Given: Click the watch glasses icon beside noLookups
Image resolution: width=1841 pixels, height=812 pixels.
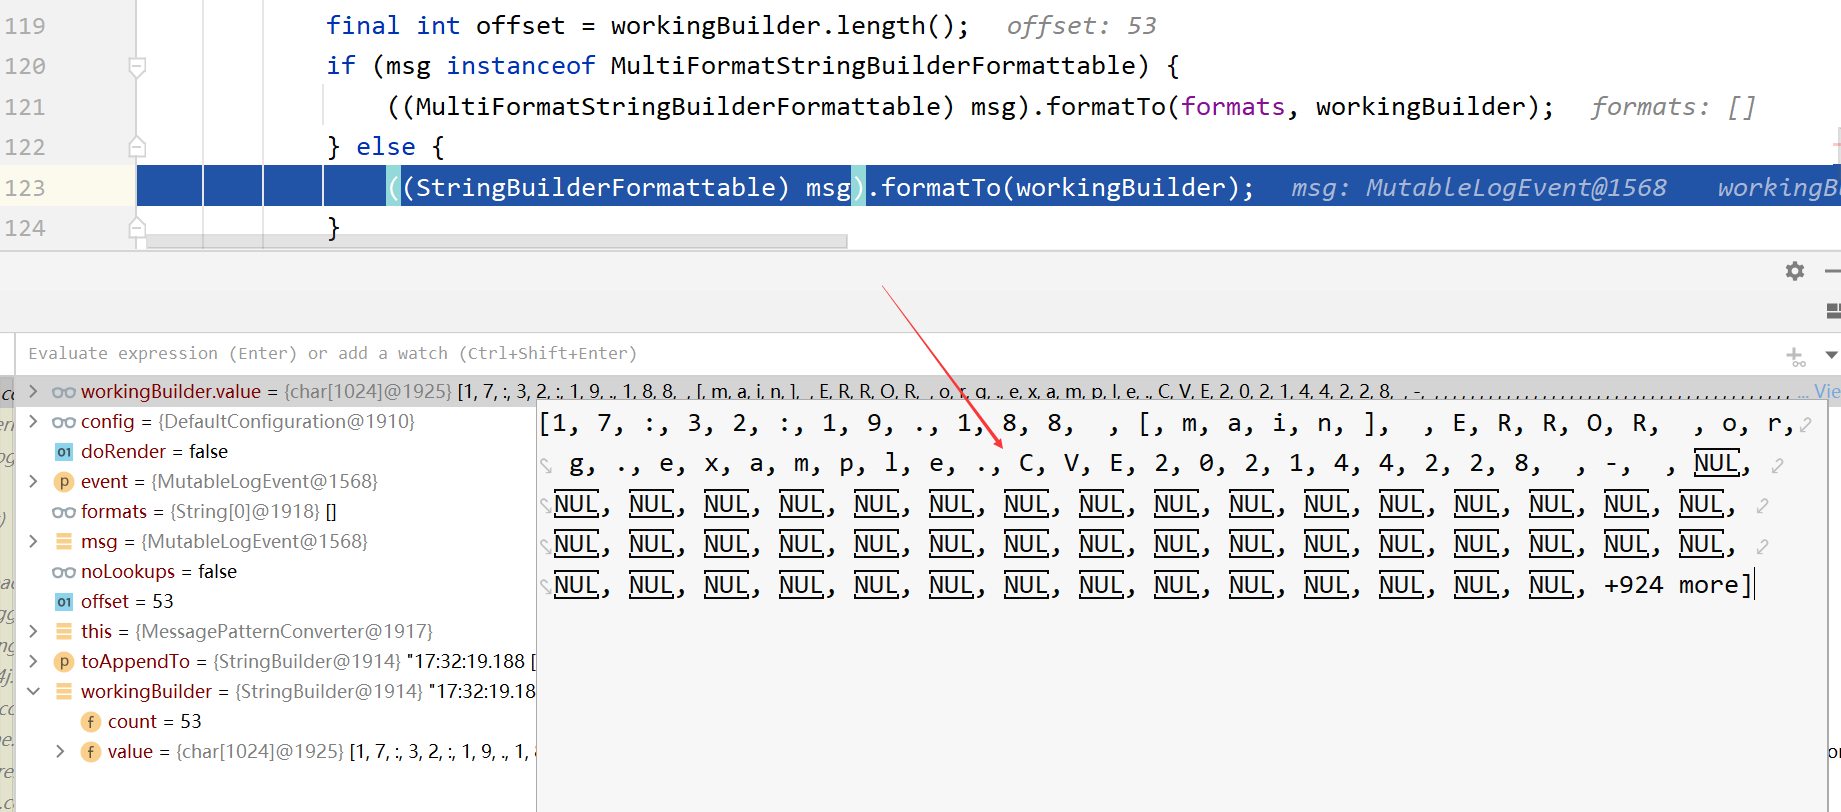Looking at the screenshot, I should coord(64,572).
